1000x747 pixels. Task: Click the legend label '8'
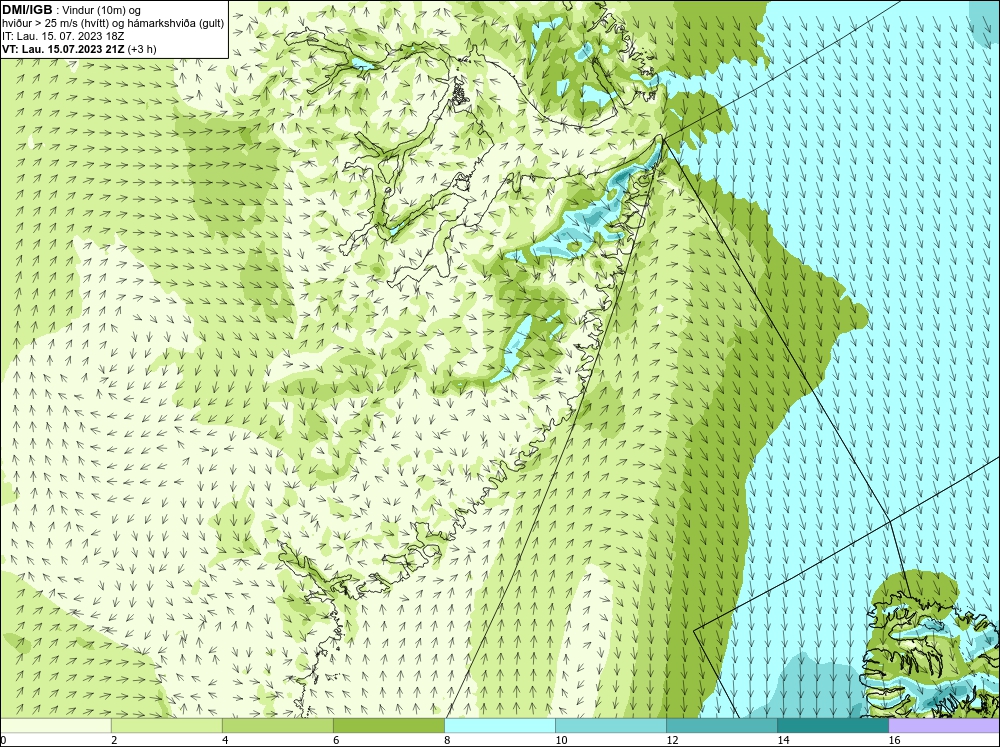pyautogui.click(x=447, y=740)
